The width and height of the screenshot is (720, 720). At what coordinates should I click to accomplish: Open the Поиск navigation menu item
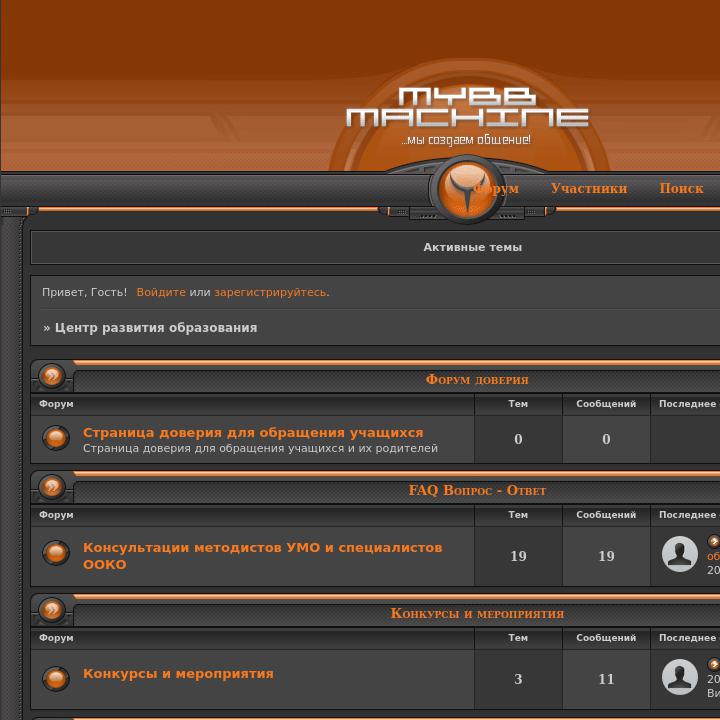tap(681, 188)
